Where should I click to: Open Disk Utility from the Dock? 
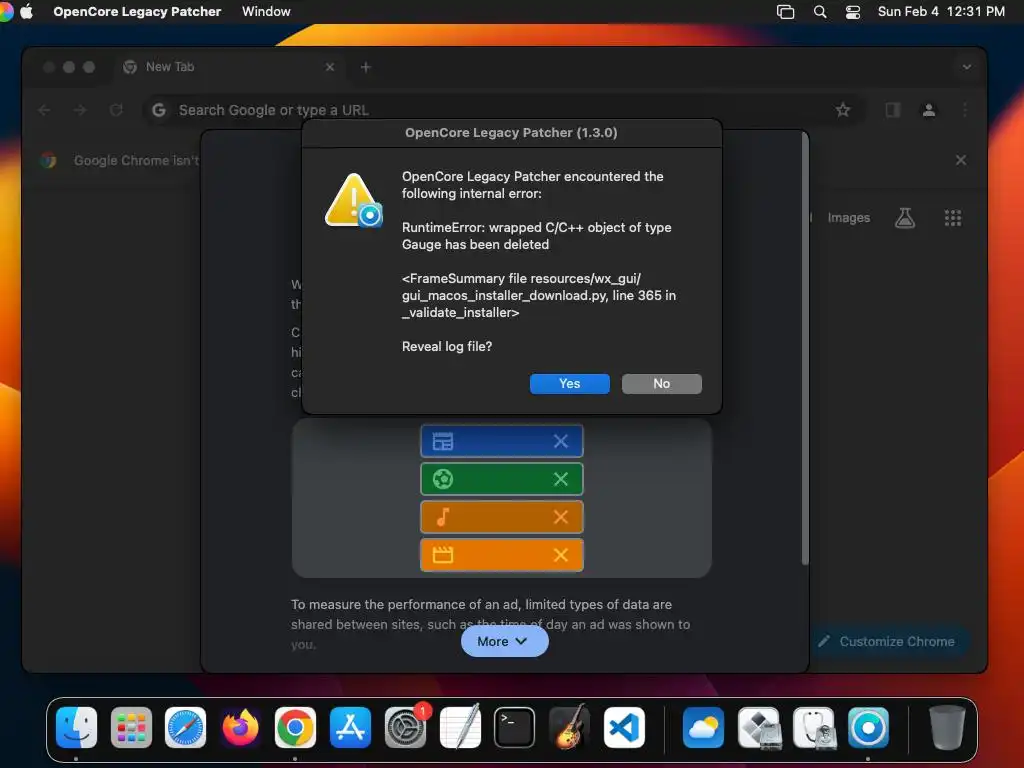click(813, 727)
